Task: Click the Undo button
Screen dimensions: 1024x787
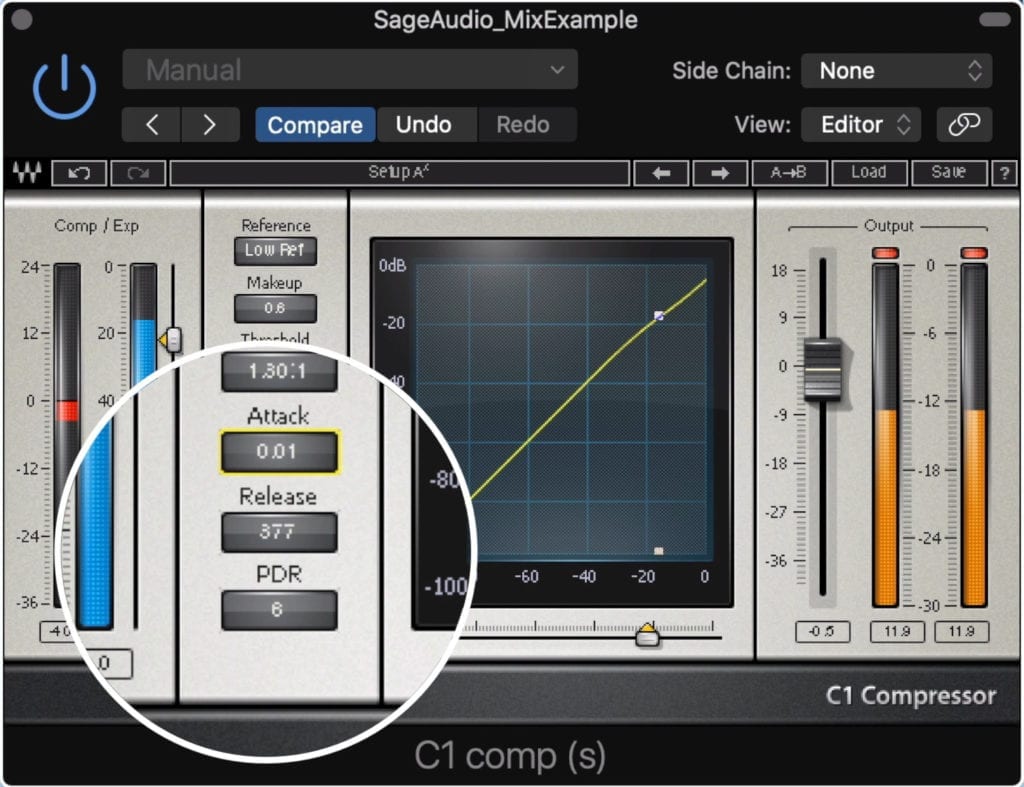Action: click(426, 124)
